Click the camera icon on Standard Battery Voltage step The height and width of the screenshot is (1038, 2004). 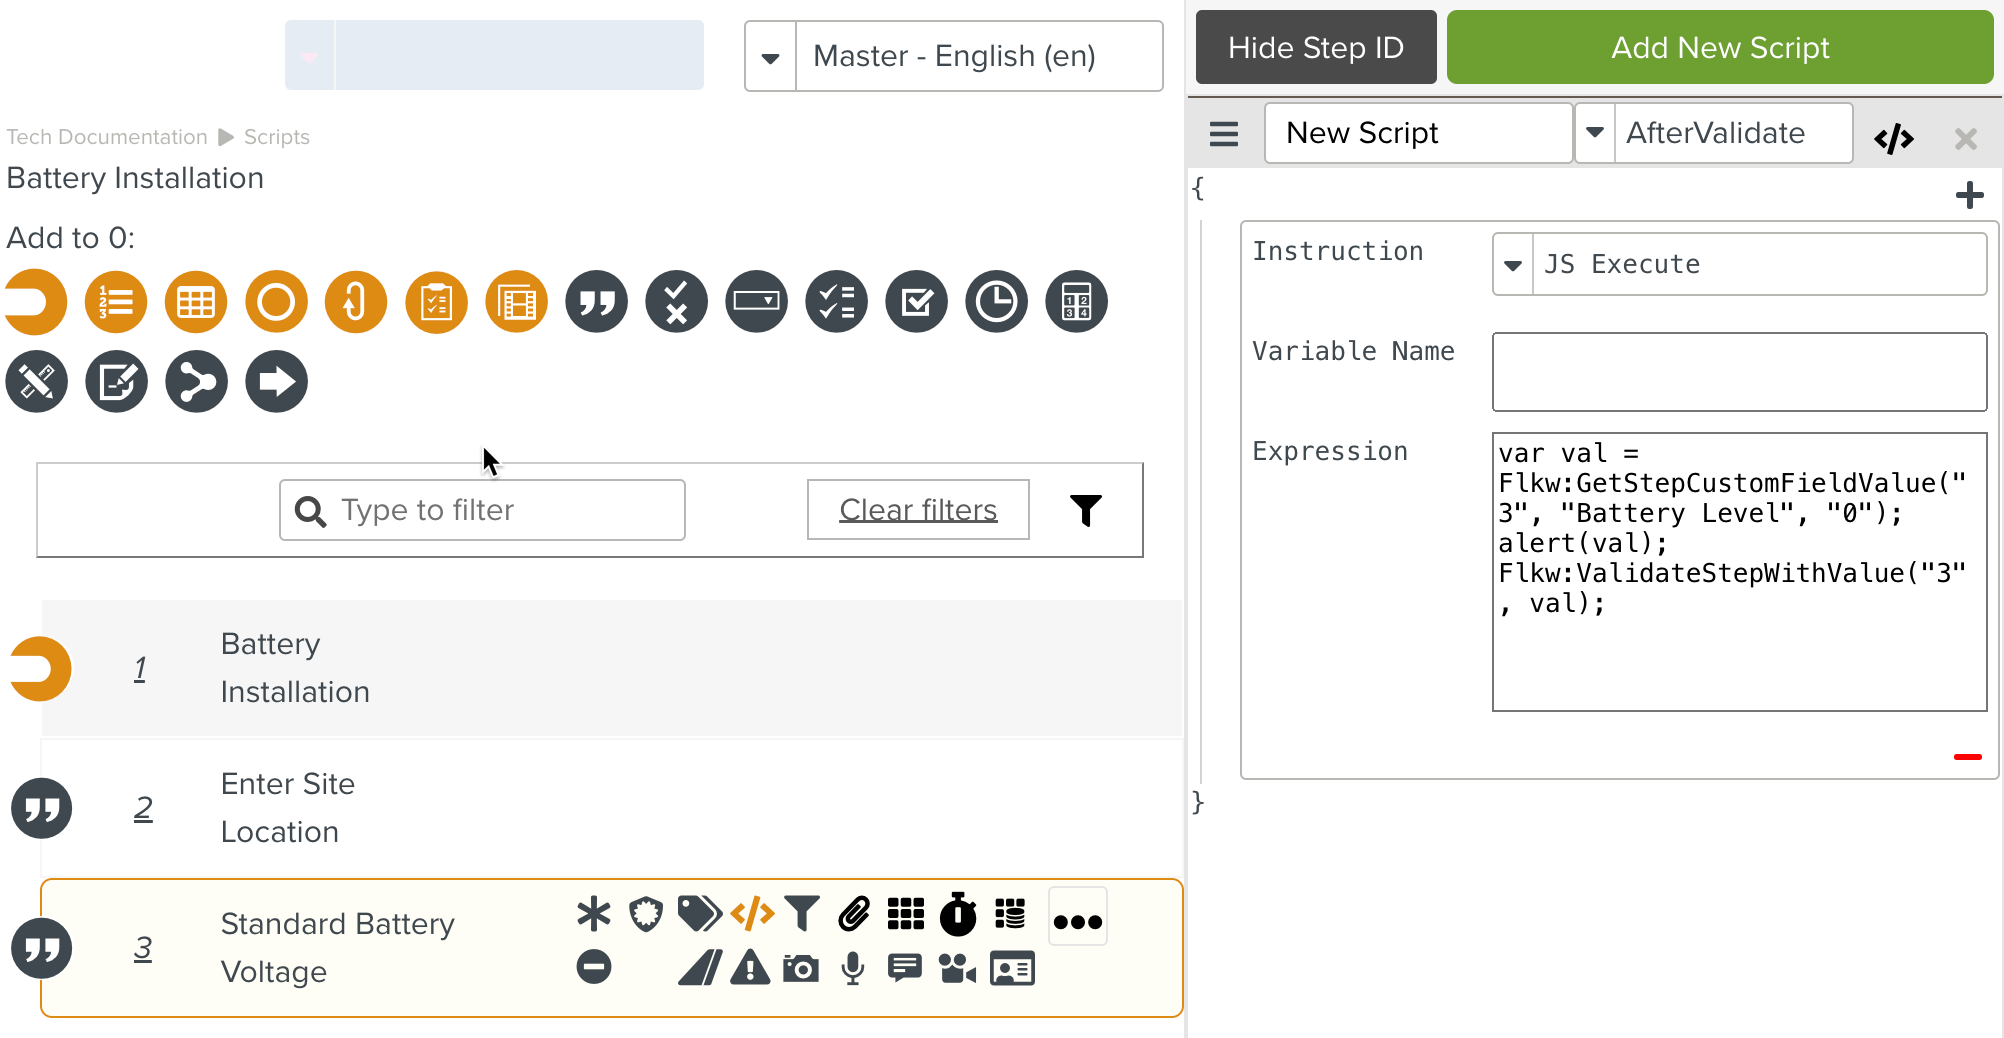[x=801, y=967]
